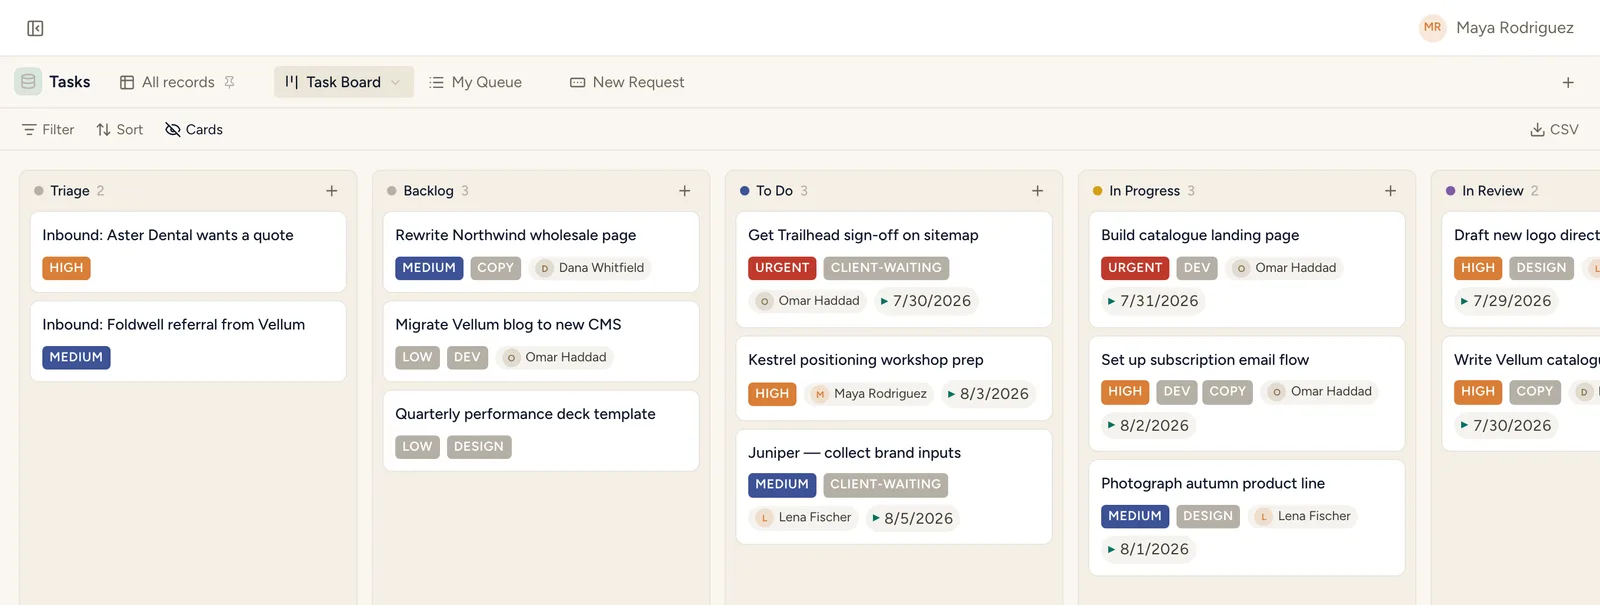Click Triage column header
Screen dimensions: 1600x605
click(69, 191)
